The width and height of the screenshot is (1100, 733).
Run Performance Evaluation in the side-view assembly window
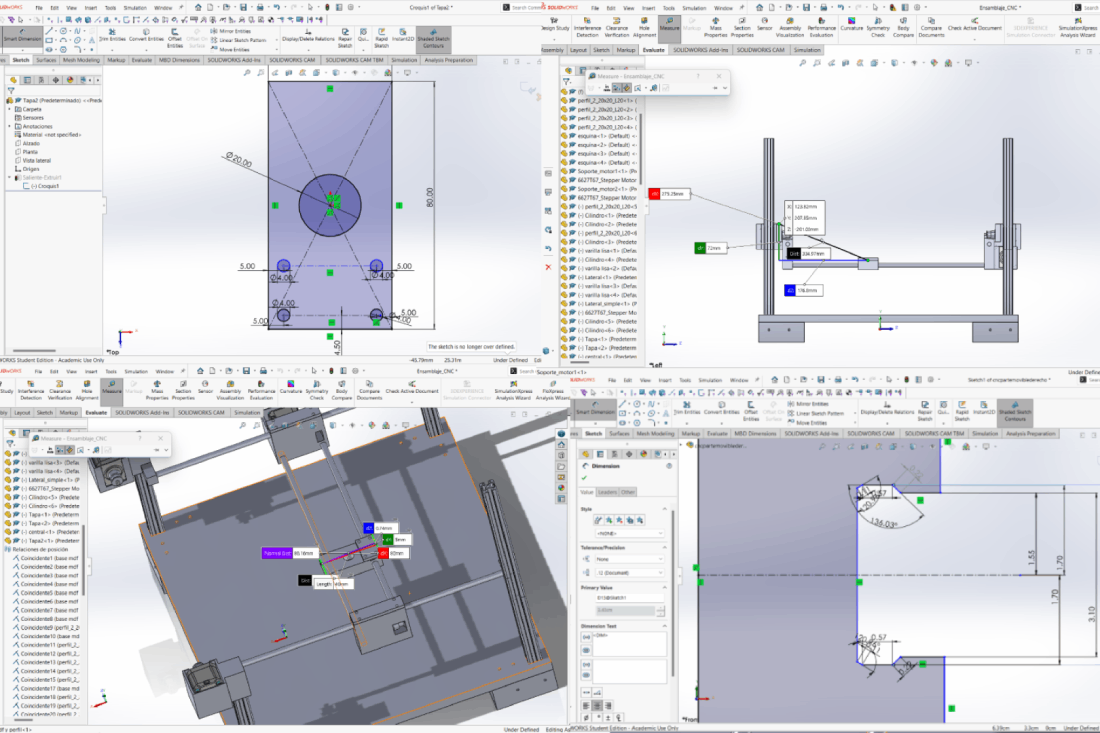(821, 29)
